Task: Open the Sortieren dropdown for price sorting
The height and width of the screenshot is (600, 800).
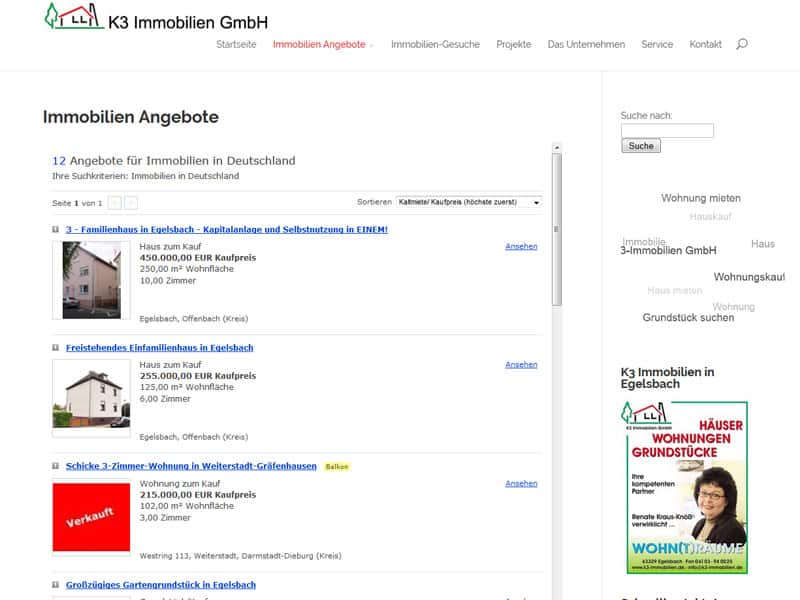Action: tap(469, 203)
